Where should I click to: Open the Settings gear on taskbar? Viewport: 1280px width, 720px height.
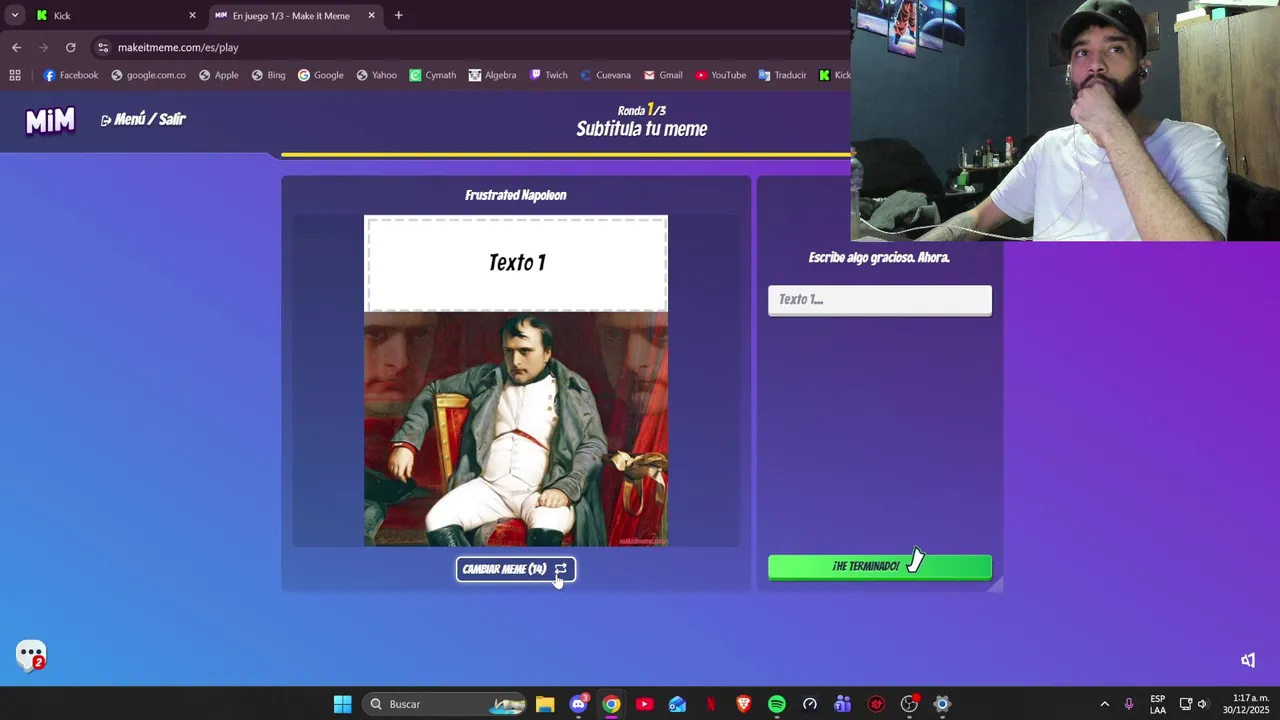coord(942,704)
